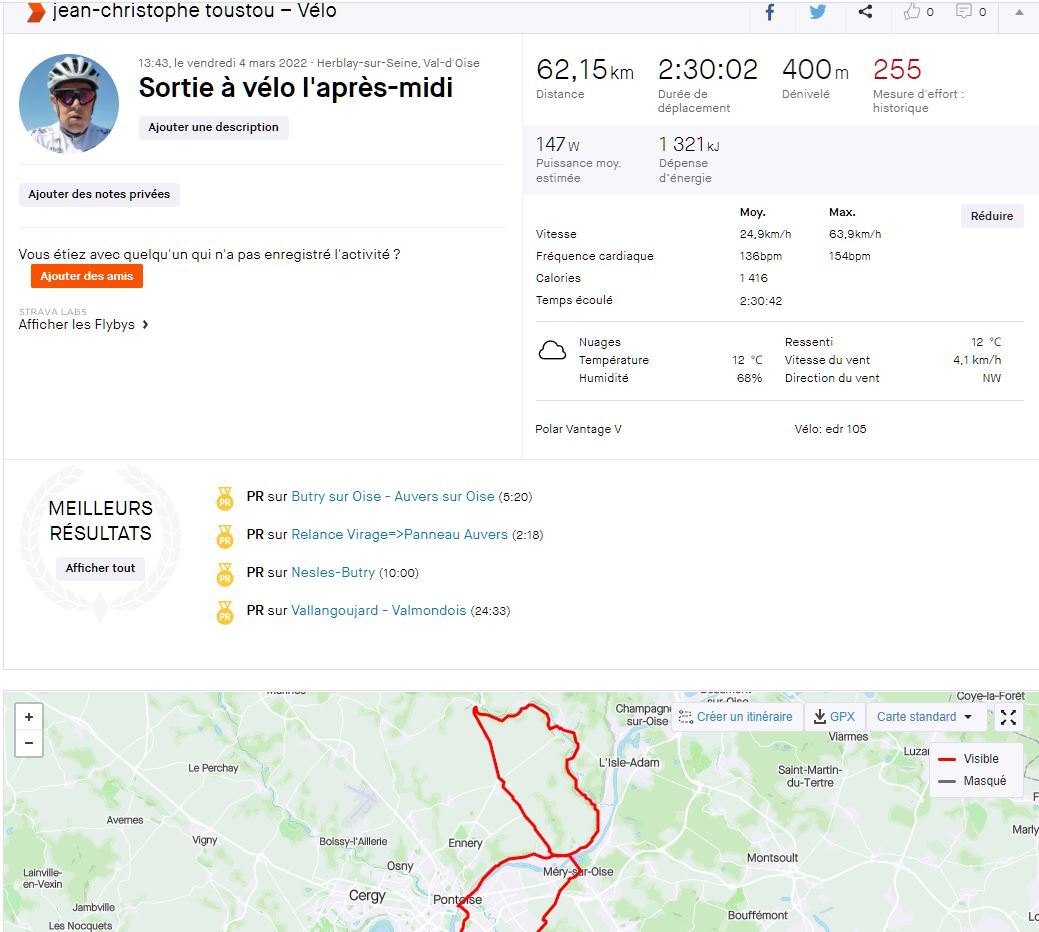The image size is (1039, 932).
Task: Expand Afficher les Flybys
Action: (84, 325)
